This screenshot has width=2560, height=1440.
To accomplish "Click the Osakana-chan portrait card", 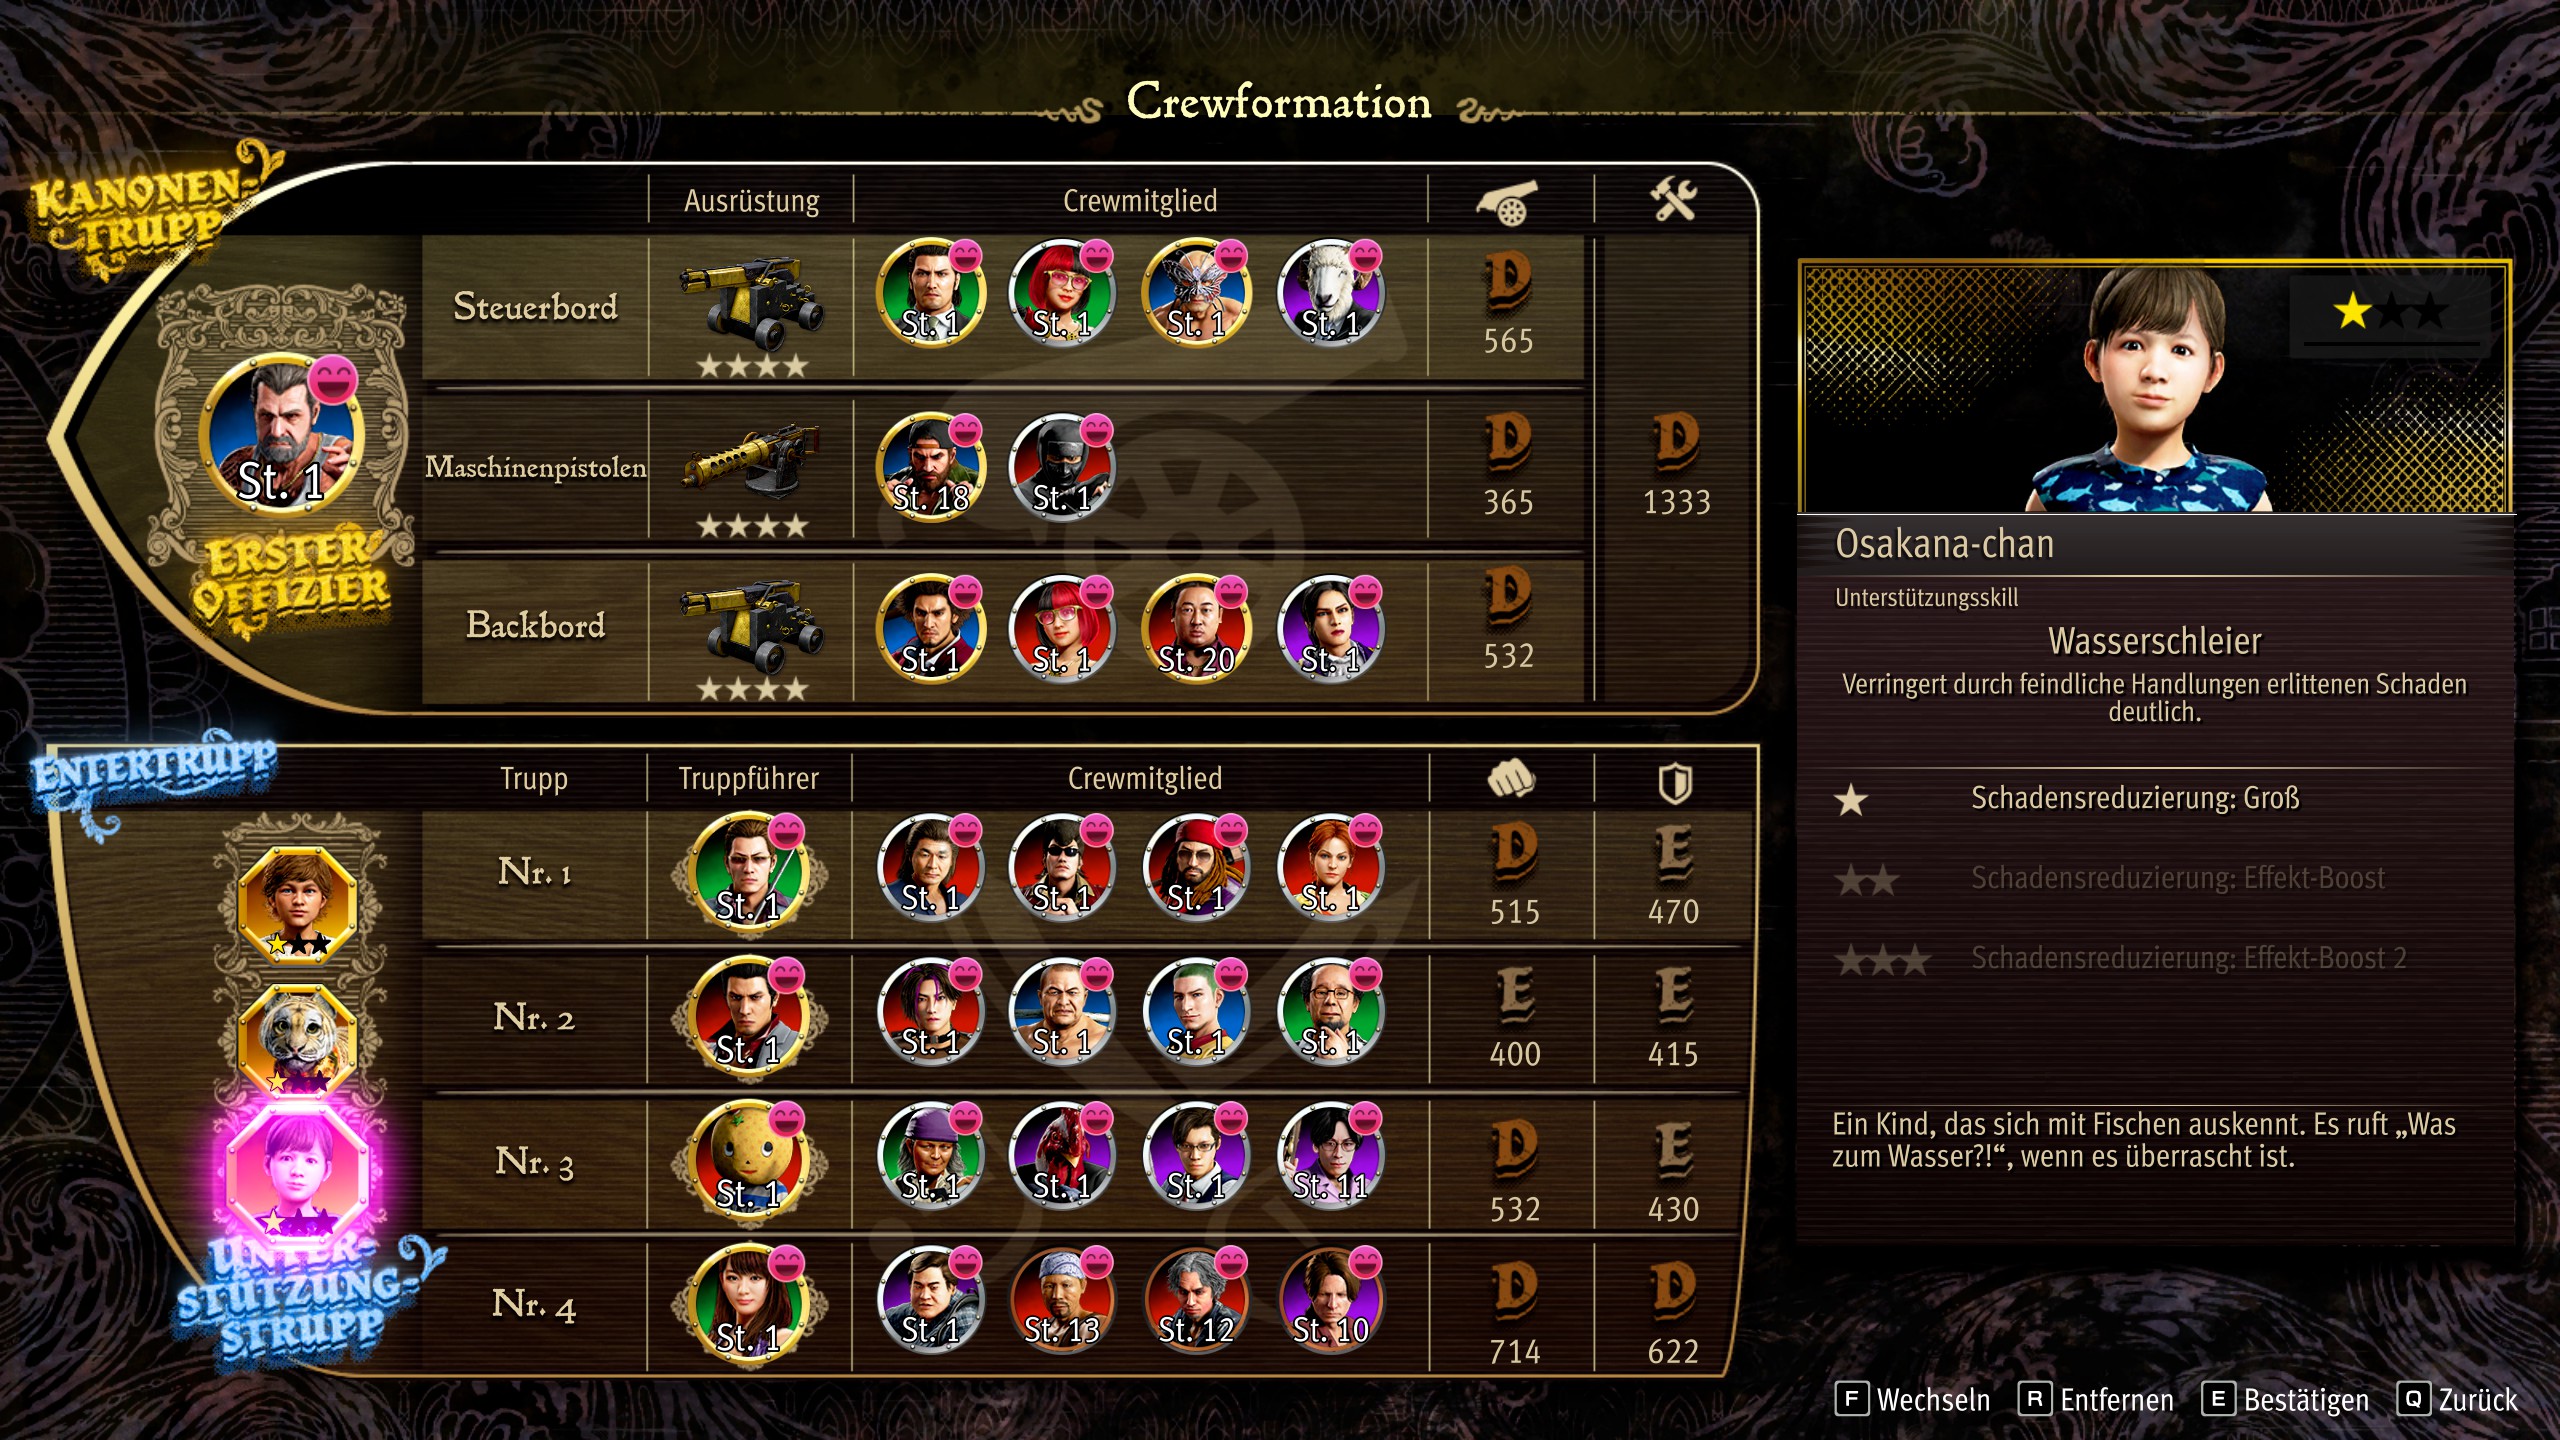I will 2155,388.
